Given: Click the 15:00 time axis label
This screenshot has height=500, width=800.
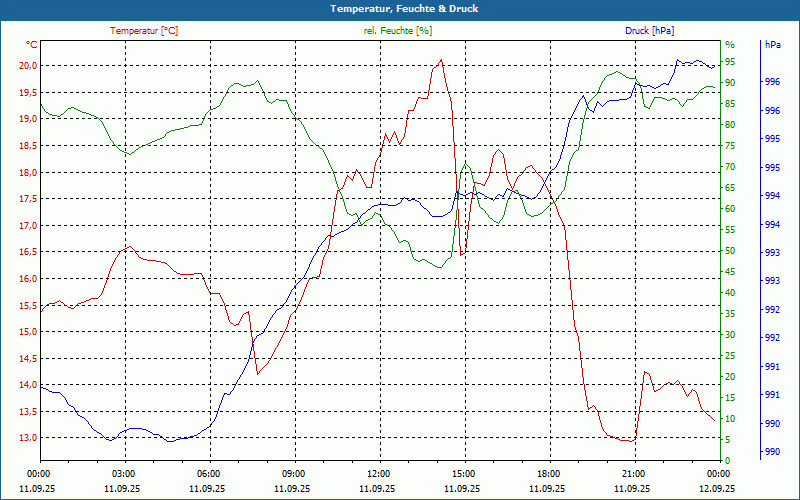Looking at the screenshot, I should click(x=465, y=474).
